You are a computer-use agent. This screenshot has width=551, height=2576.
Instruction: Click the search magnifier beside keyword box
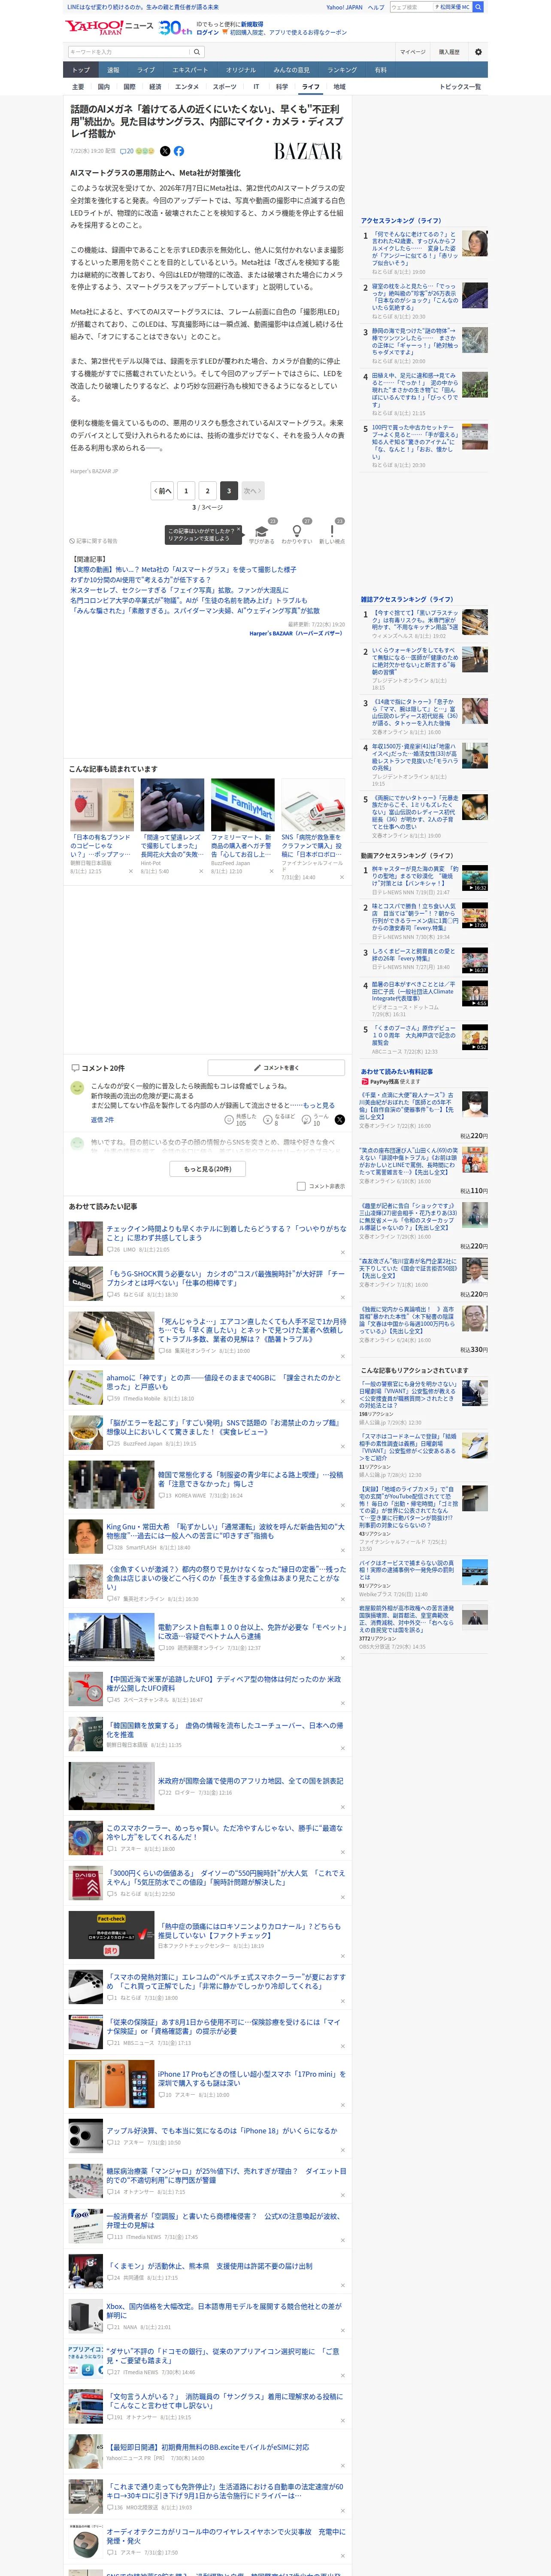pyautogui.click(x=197, y=52)
